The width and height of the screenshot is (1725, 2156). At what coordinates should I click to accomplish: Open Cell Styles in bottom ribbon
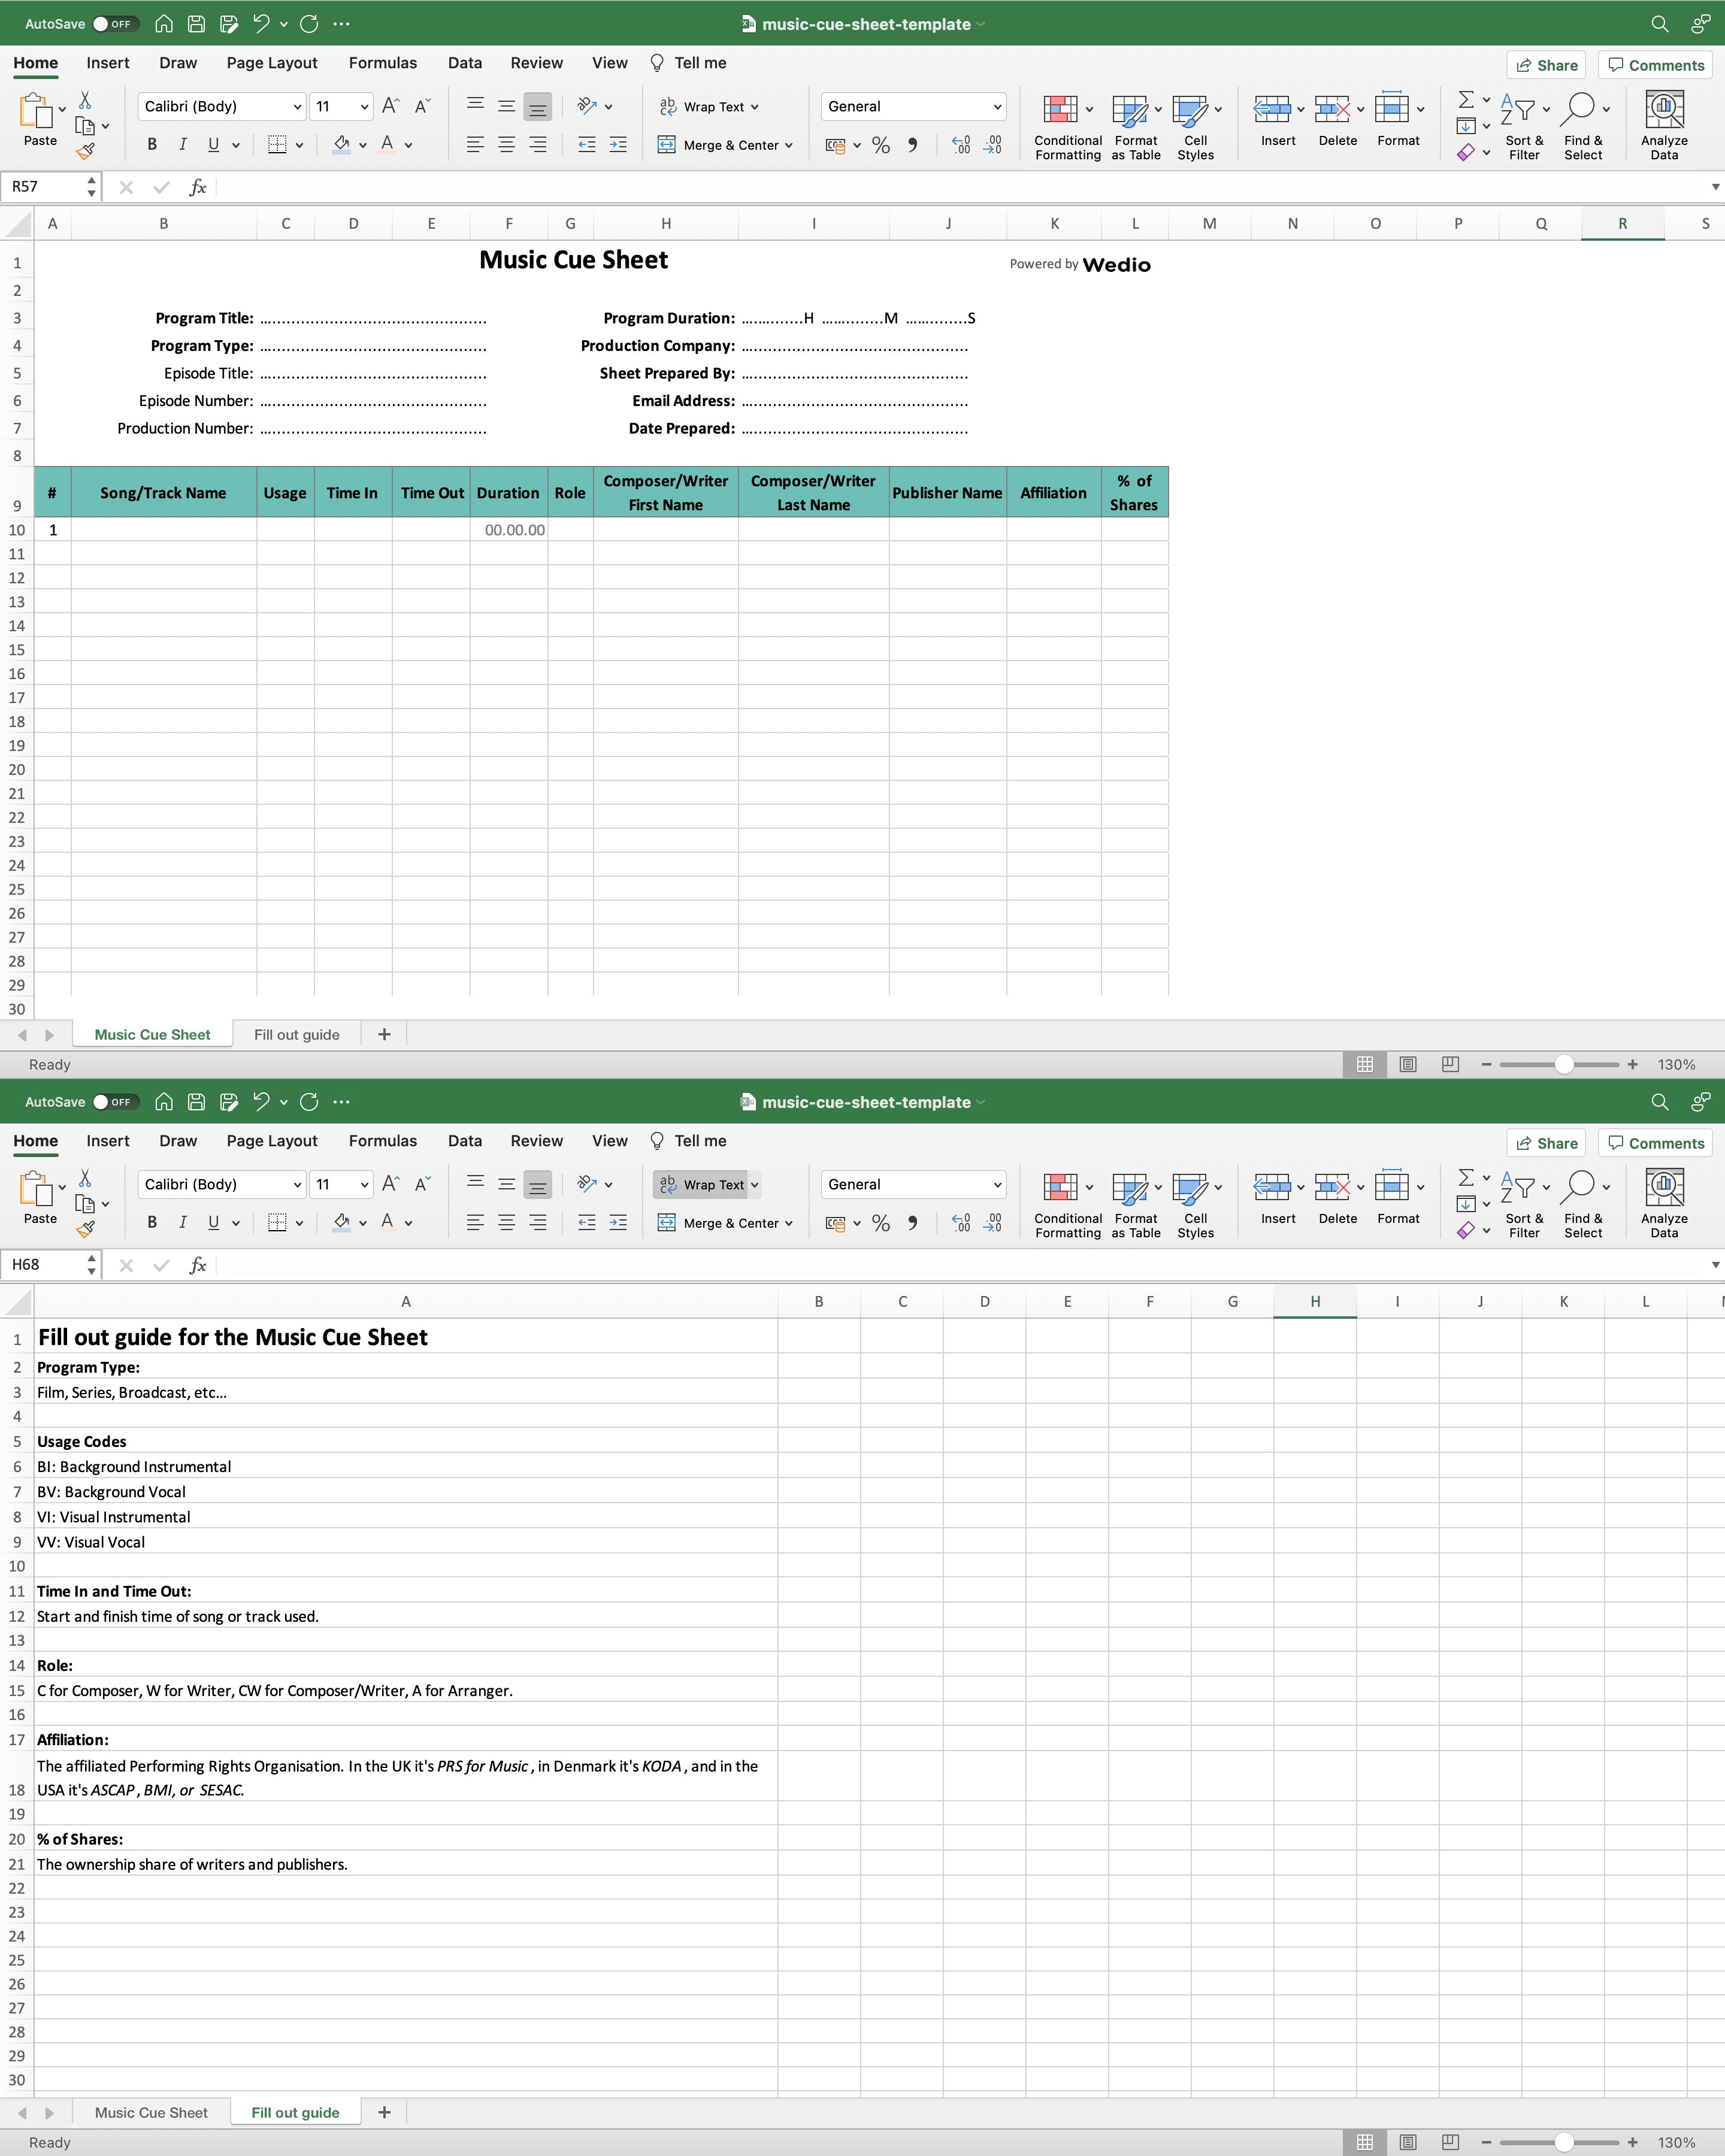[1196, 1204]
